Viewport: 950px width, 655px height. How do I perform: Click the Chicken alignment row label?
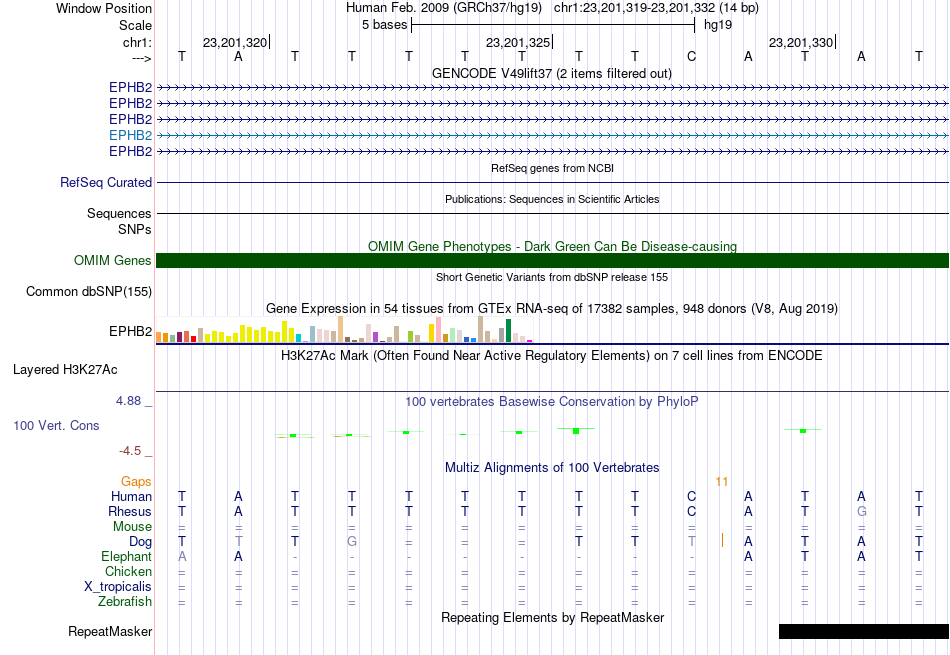128,571
